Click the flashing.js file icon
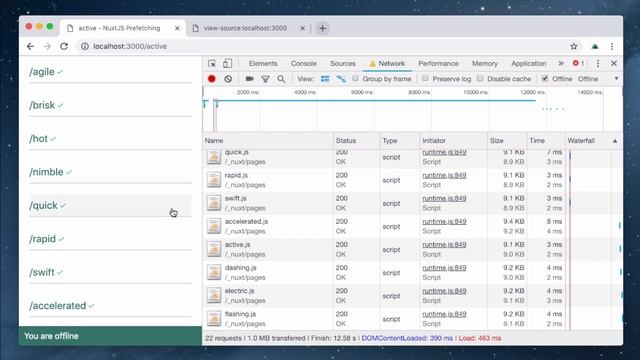Screen dimensions: 640x360 [214, 319]
